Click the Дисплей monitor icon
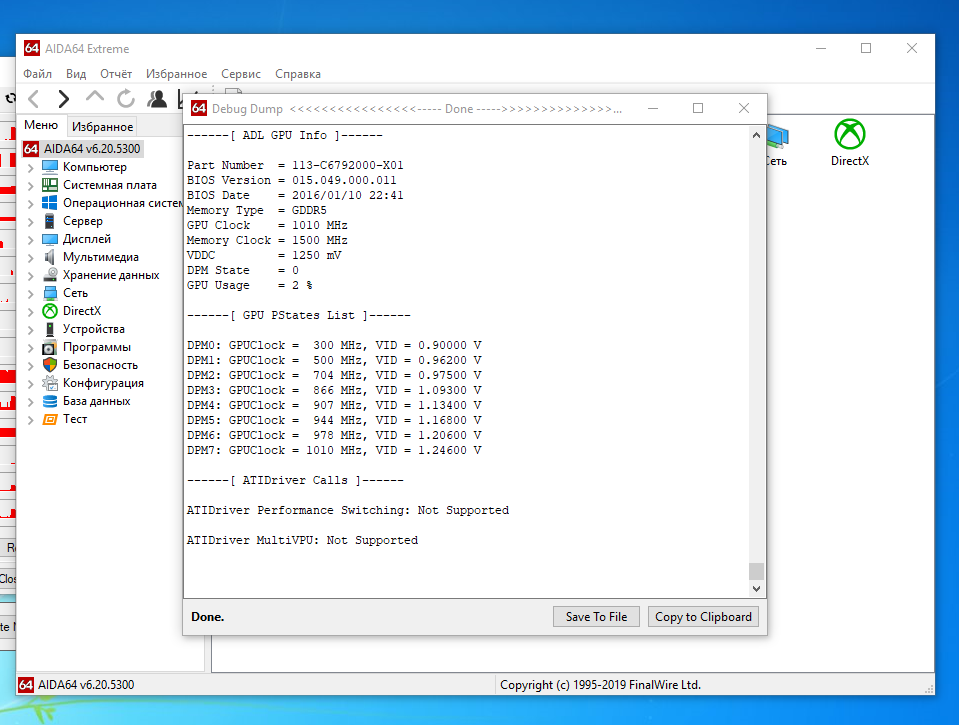 [x=50, y=239]
